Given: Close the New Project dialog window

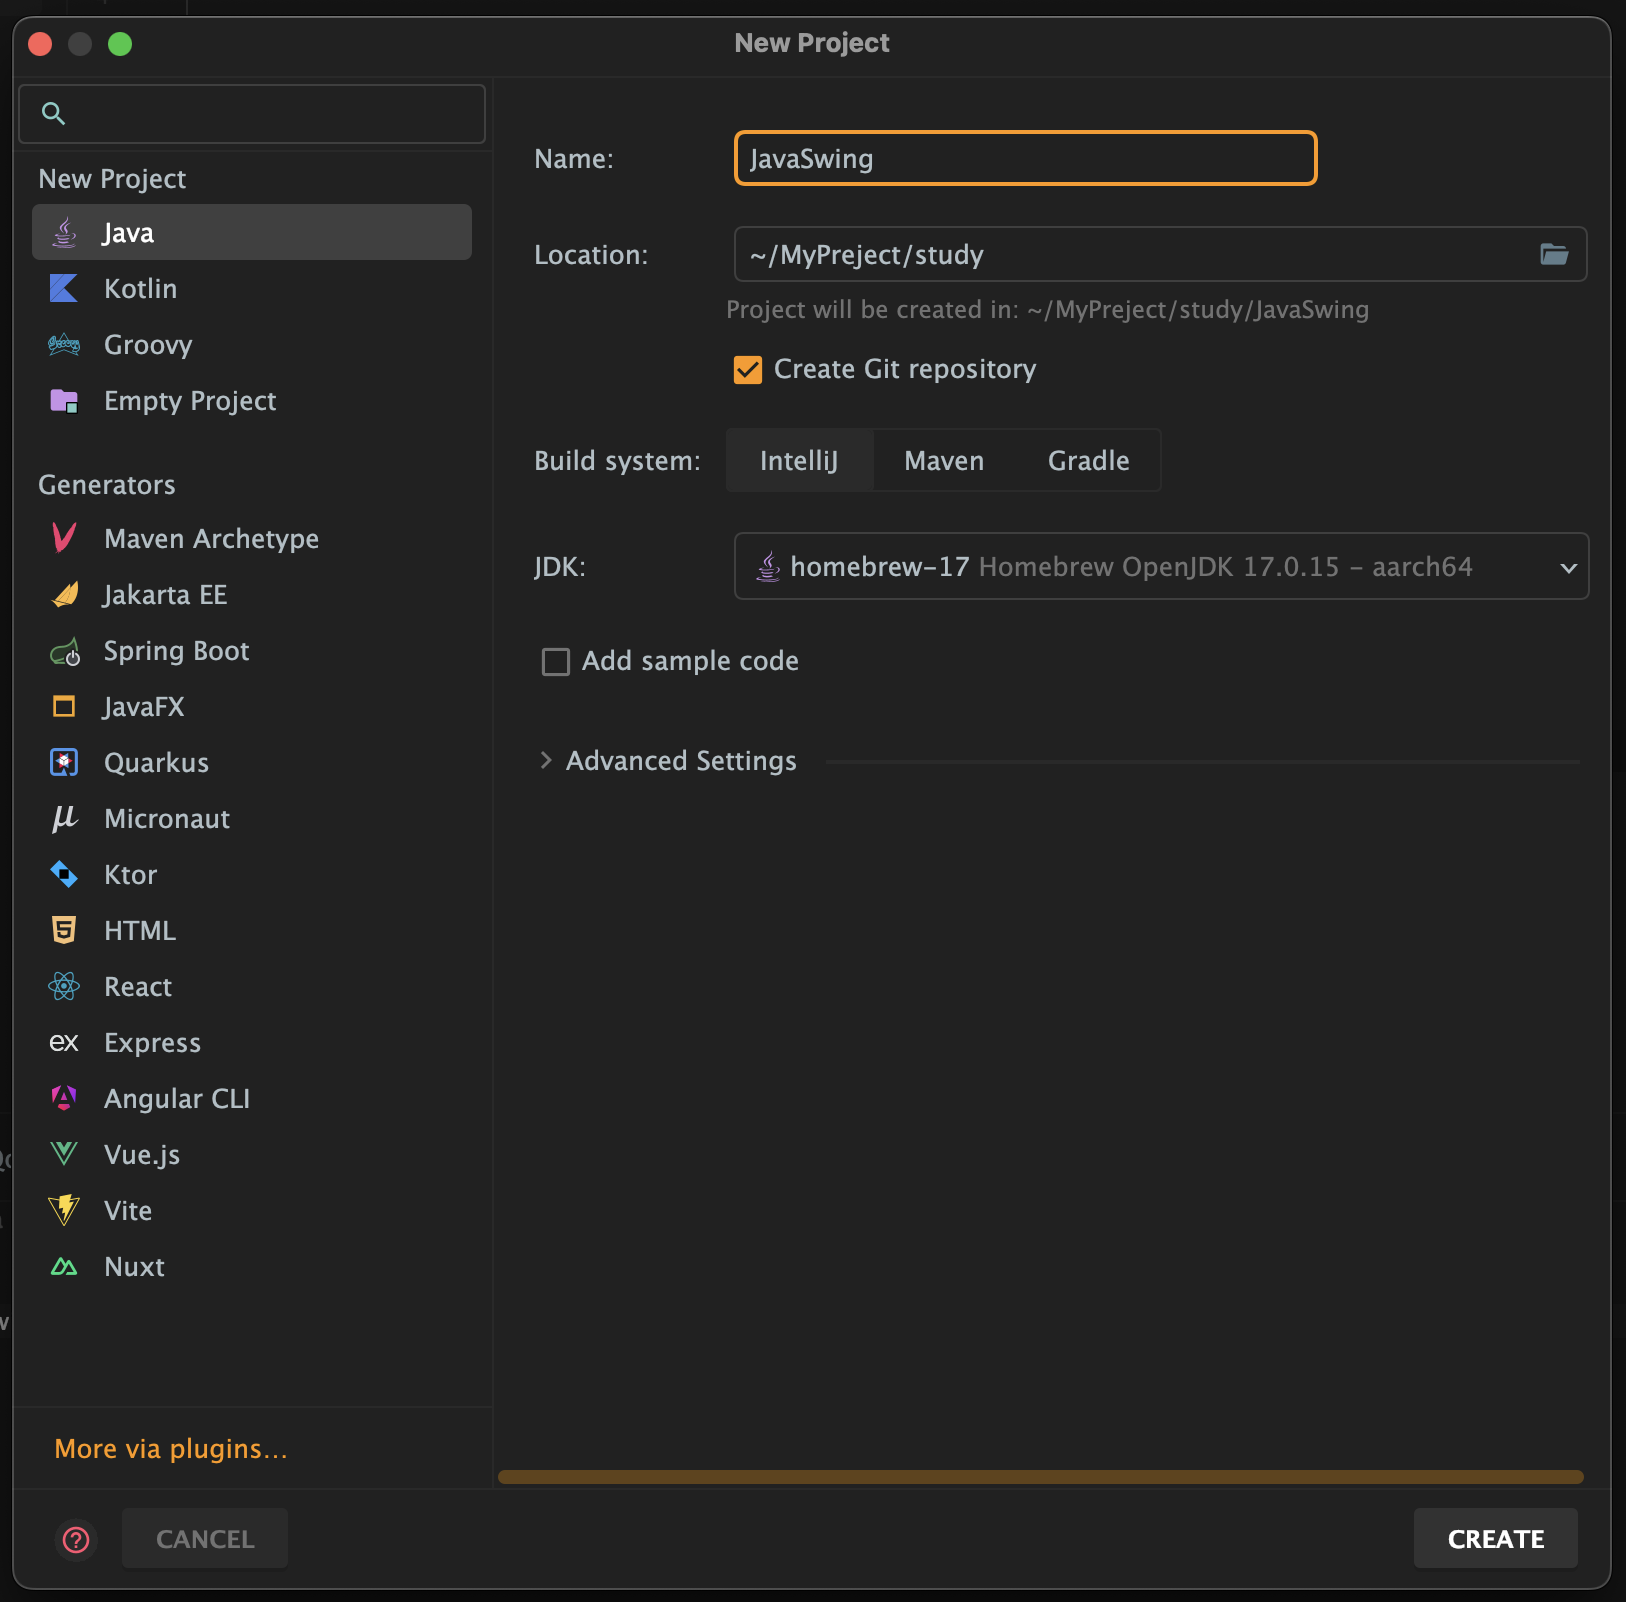Looking at the screenshot, I should pos(40,44).
